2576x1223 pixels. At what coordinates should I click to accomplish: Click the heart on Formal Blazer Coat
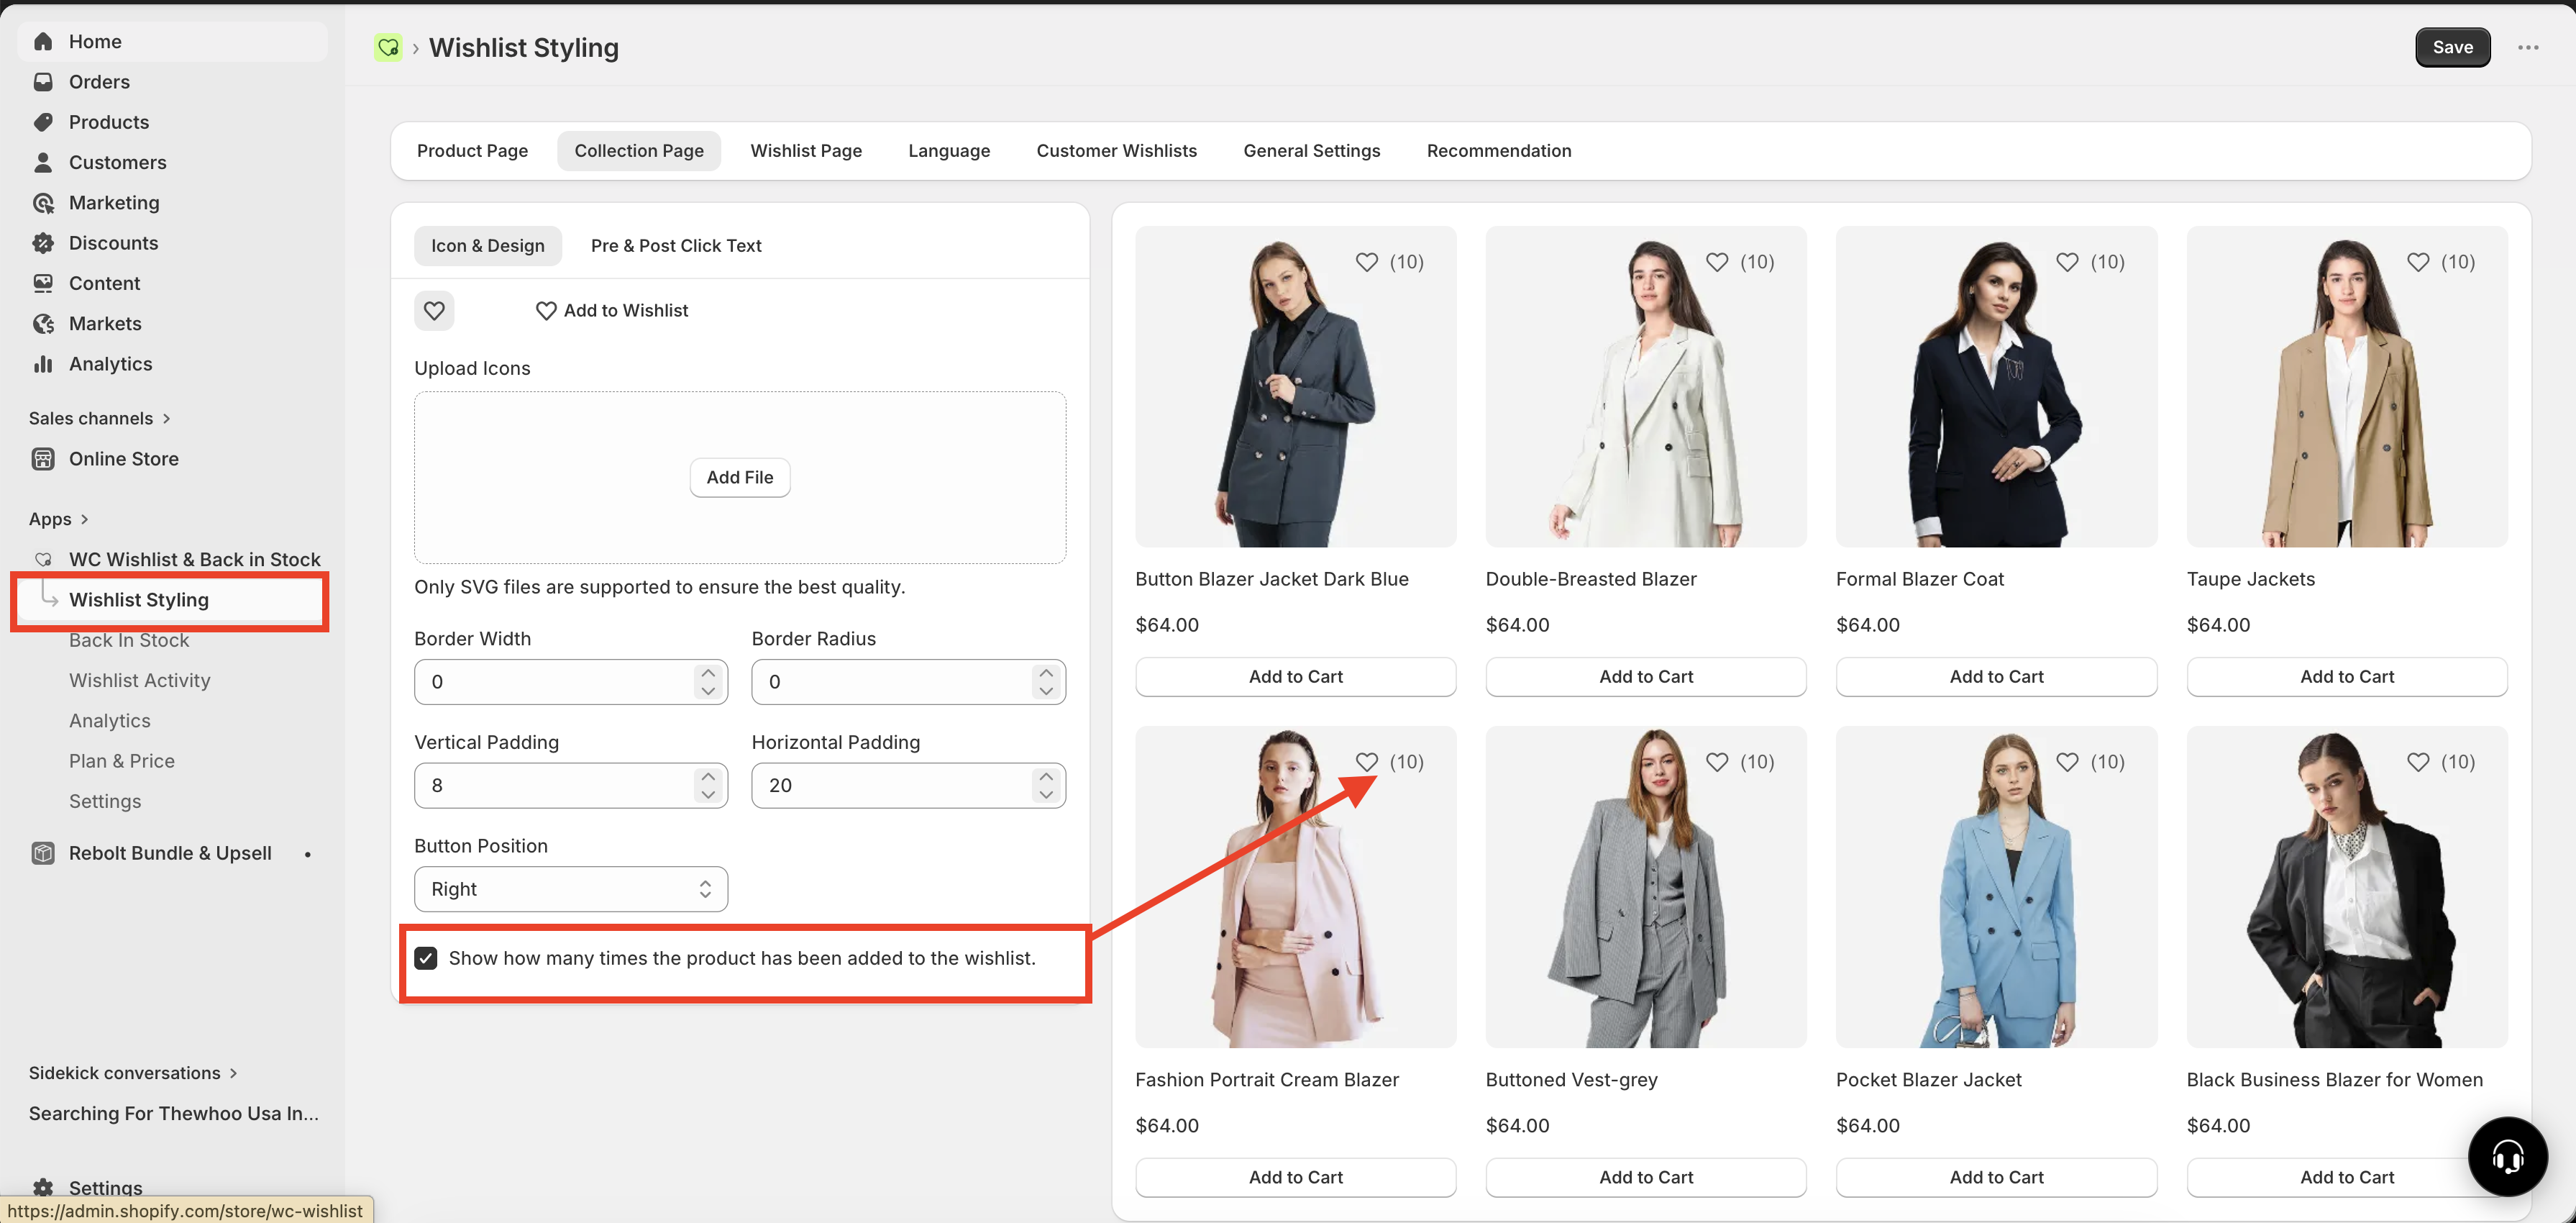click(2067, 262)
